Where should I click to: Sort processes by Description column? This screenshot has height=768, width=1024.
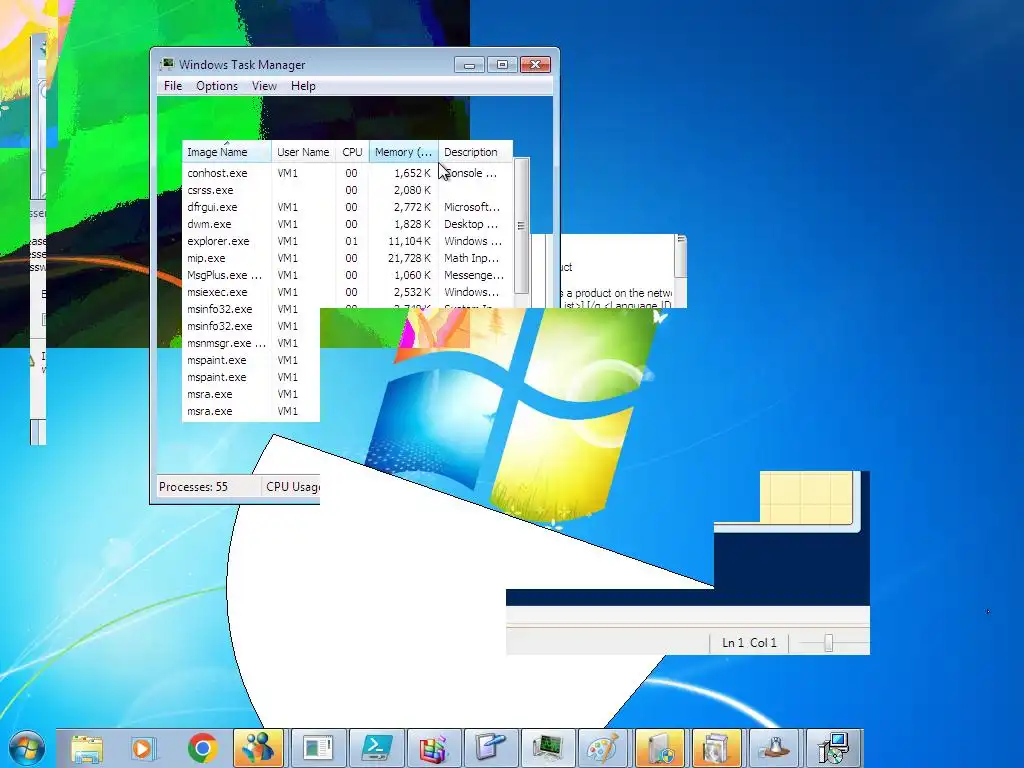[x=475, y=152]
